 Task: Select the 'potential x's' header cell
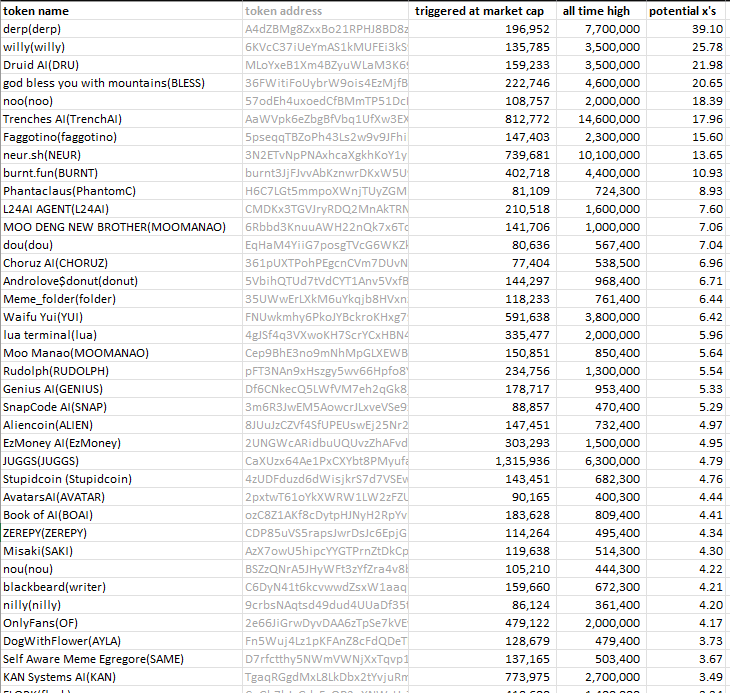point(686,11)
